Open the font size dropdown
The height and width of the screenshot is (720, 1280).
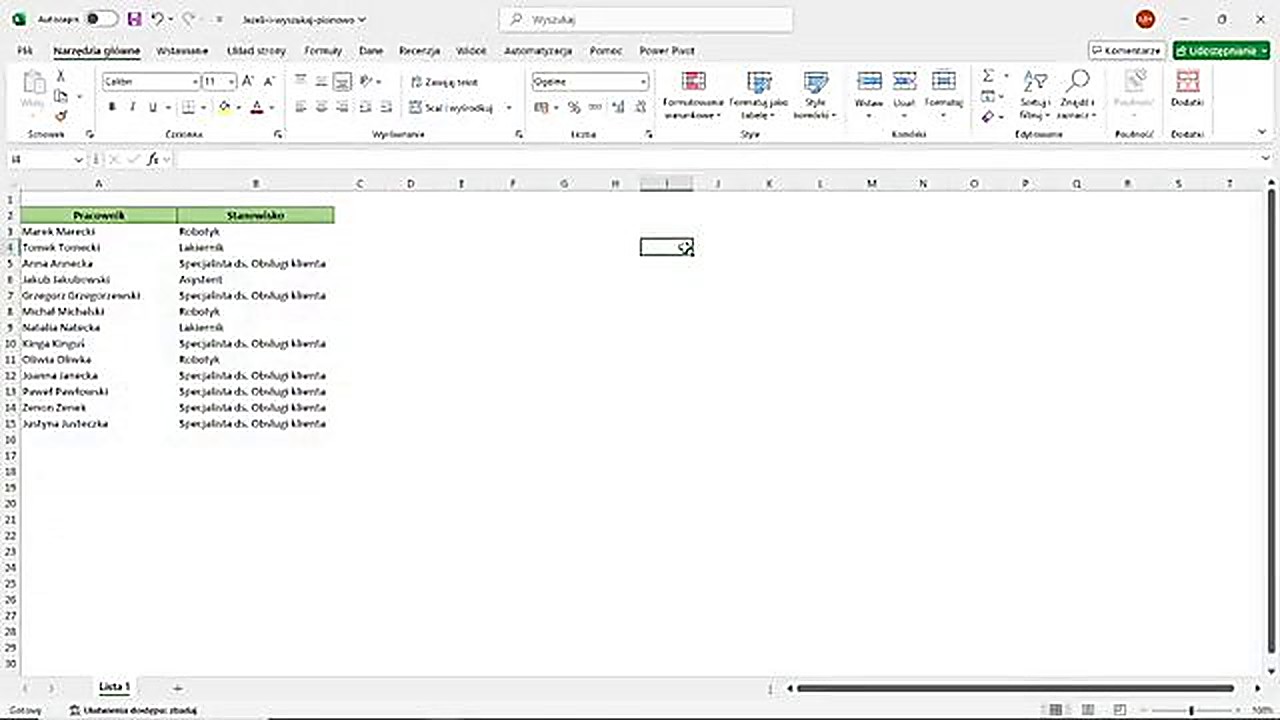click(231, 82)
